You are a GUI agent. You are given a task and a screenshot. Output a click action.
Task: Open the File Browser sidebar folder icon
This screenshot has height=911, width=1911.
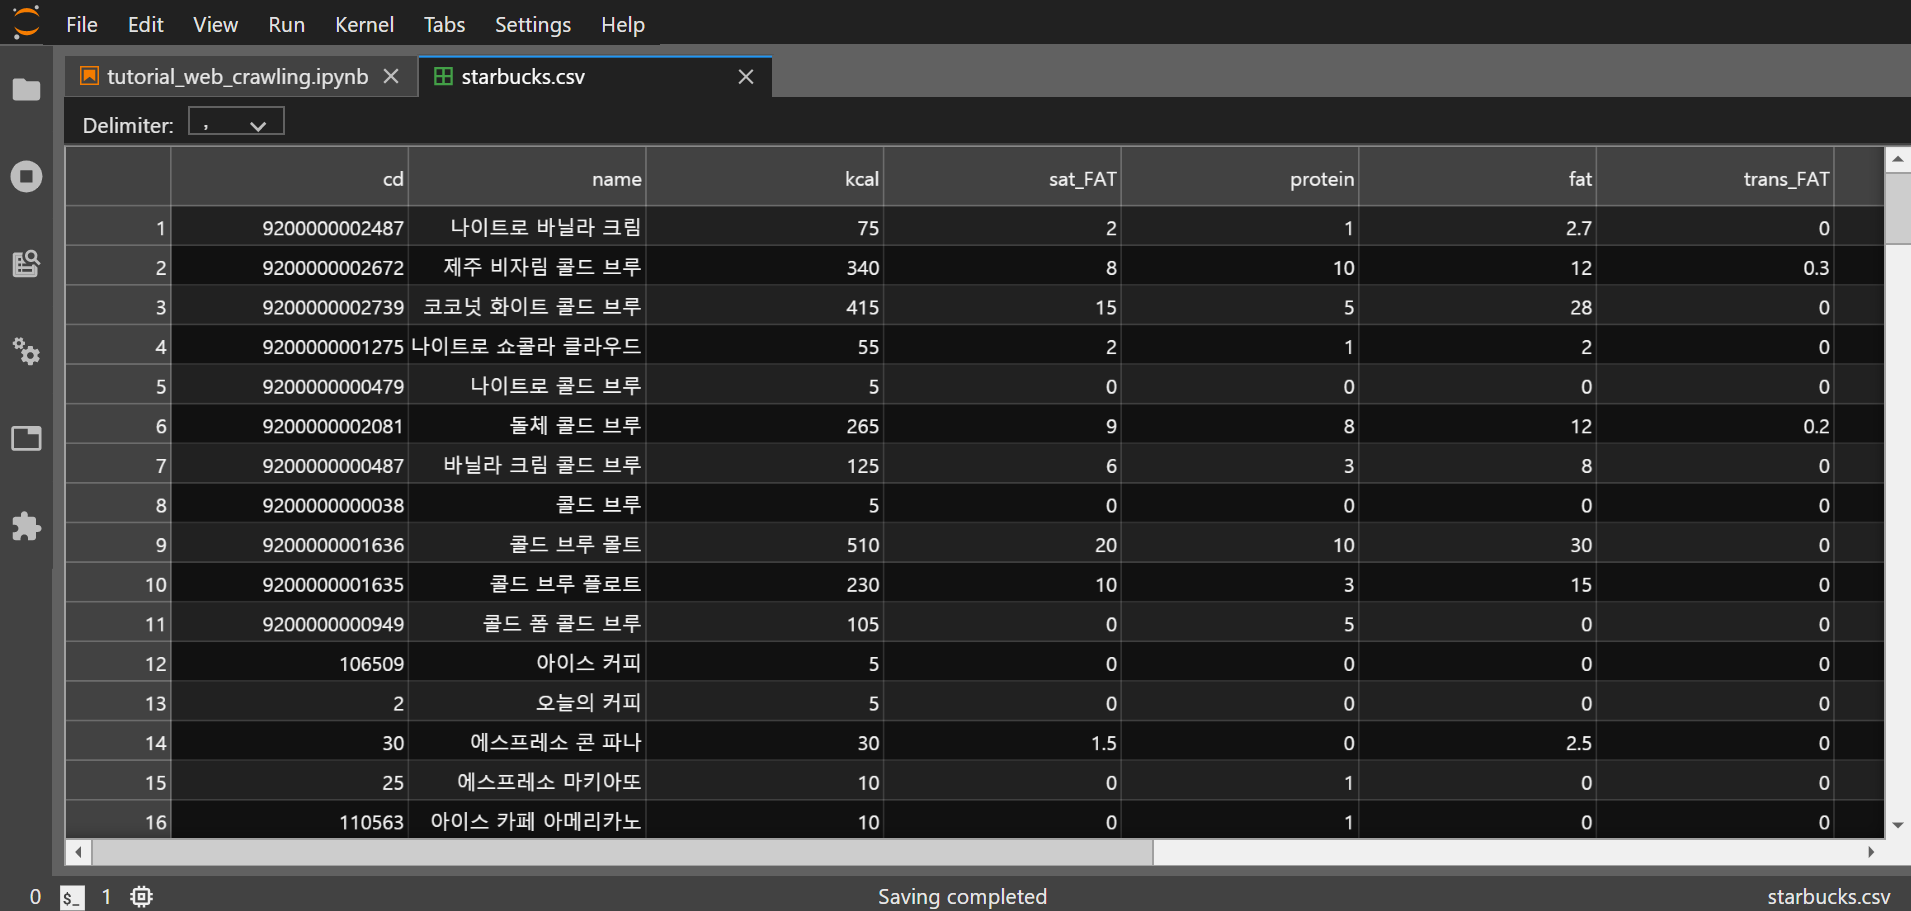coord(26,90)
